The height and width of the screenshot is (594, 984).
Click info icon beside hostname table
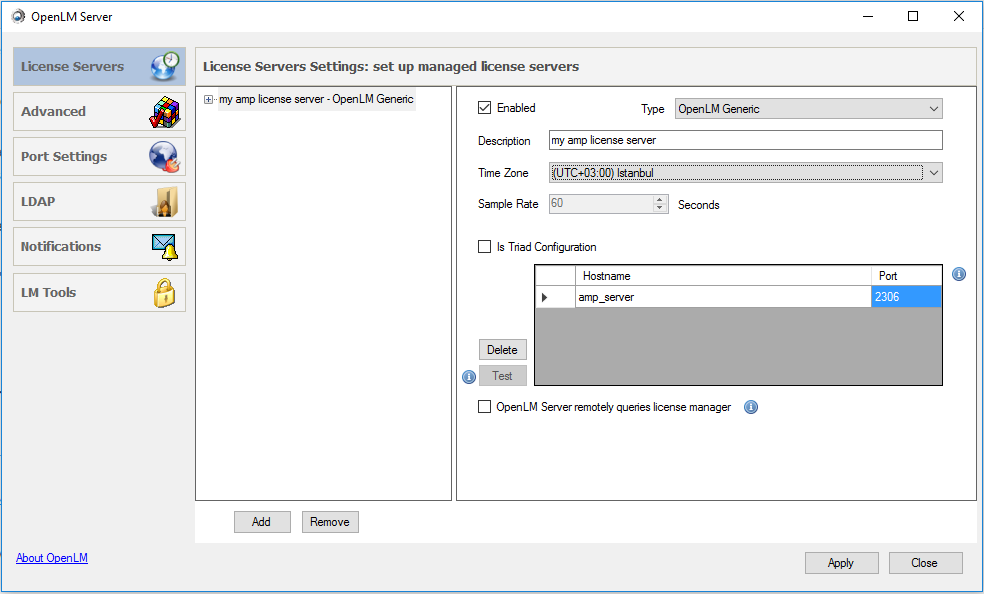click(x=959, y=274)
